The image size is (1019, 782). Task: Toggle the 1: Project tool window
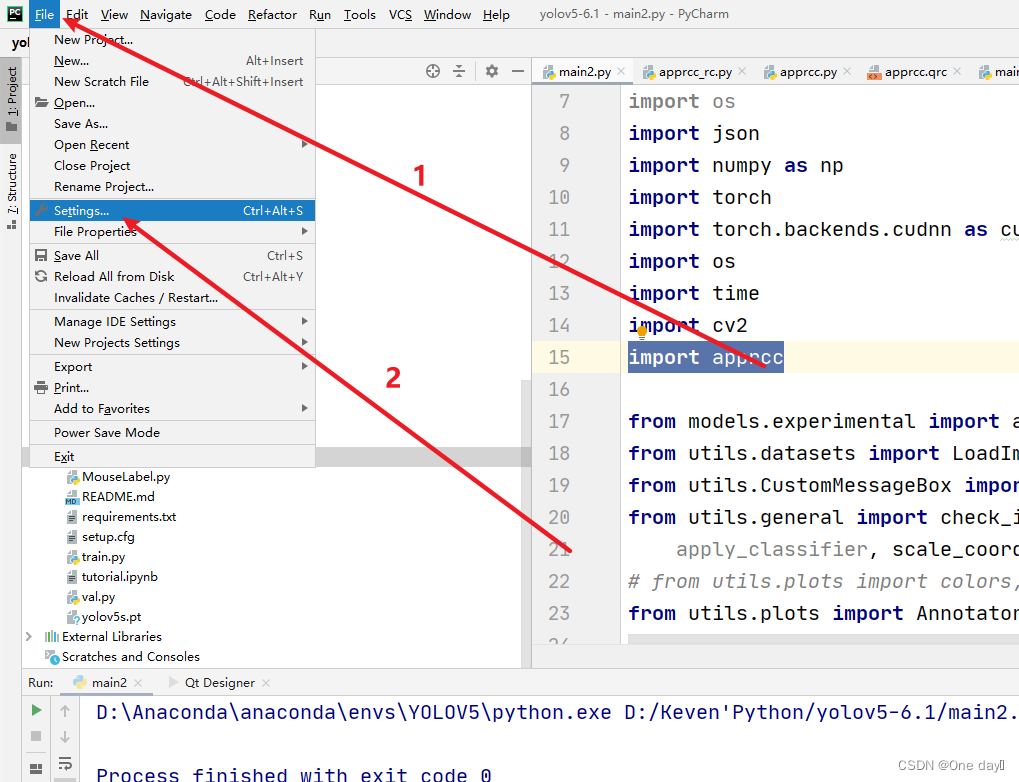(12, 80)
